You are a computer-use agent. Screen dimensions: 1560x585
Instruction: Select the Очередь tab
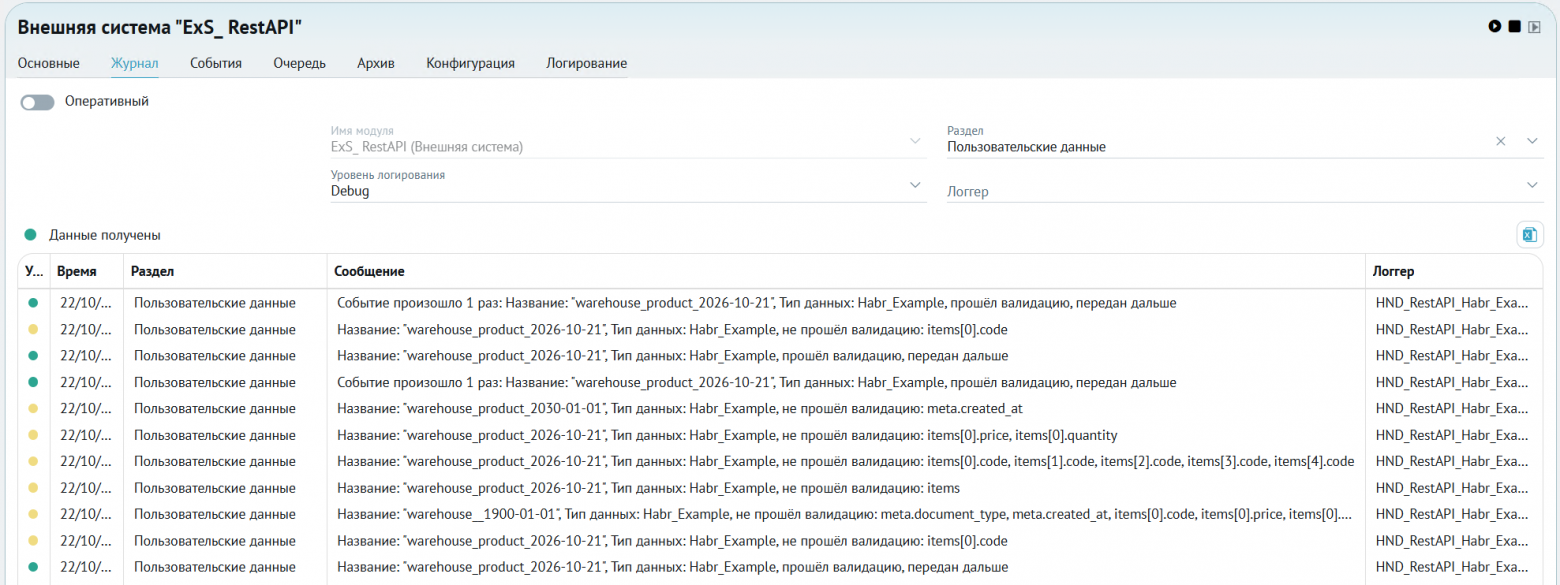(300, 63)
